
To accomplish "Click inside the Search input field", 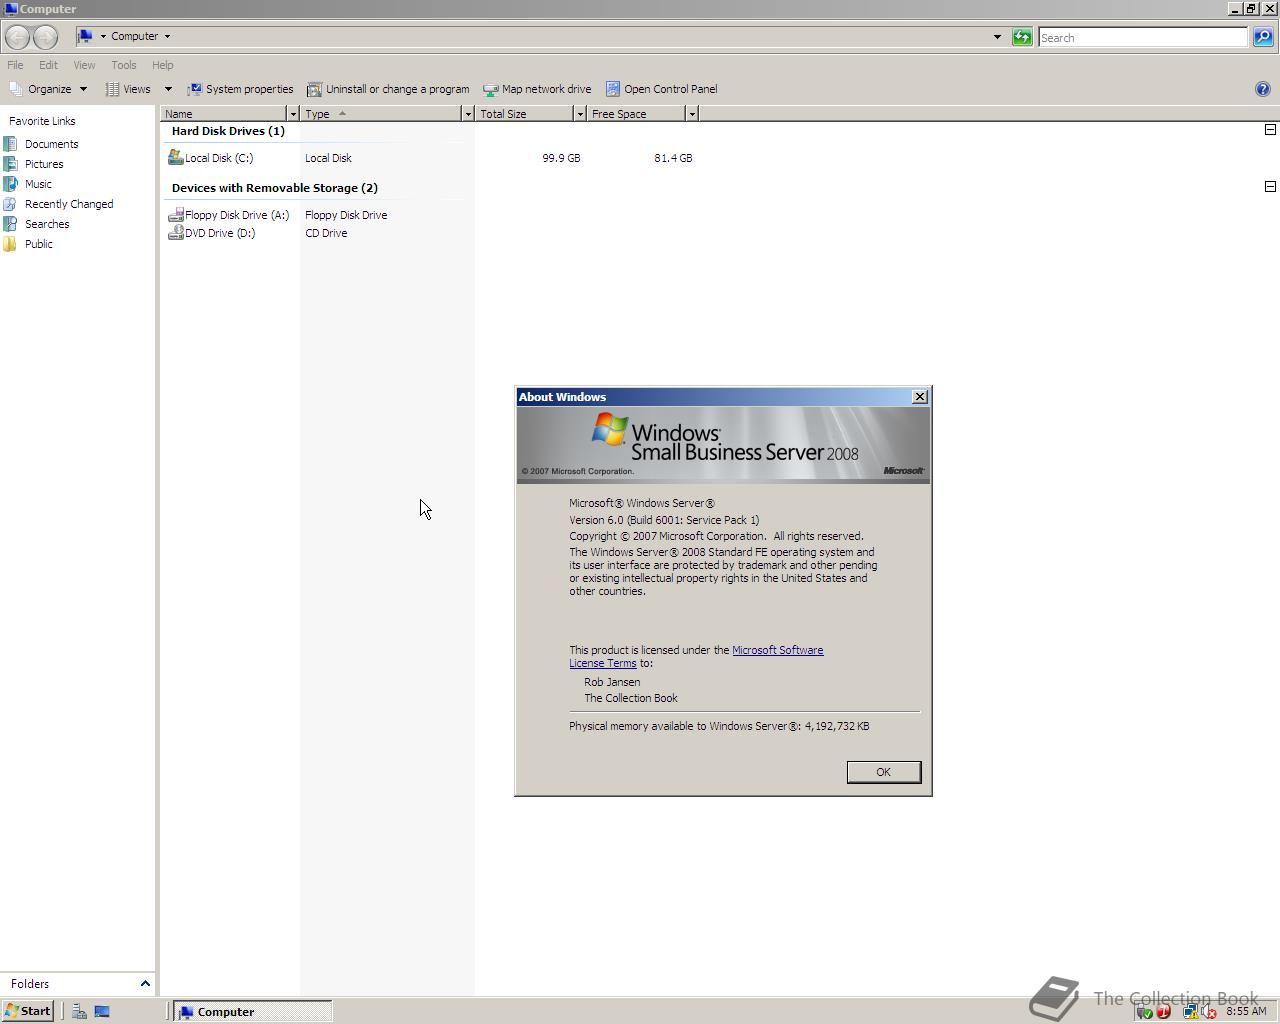I will click(x=1143, y=37).
